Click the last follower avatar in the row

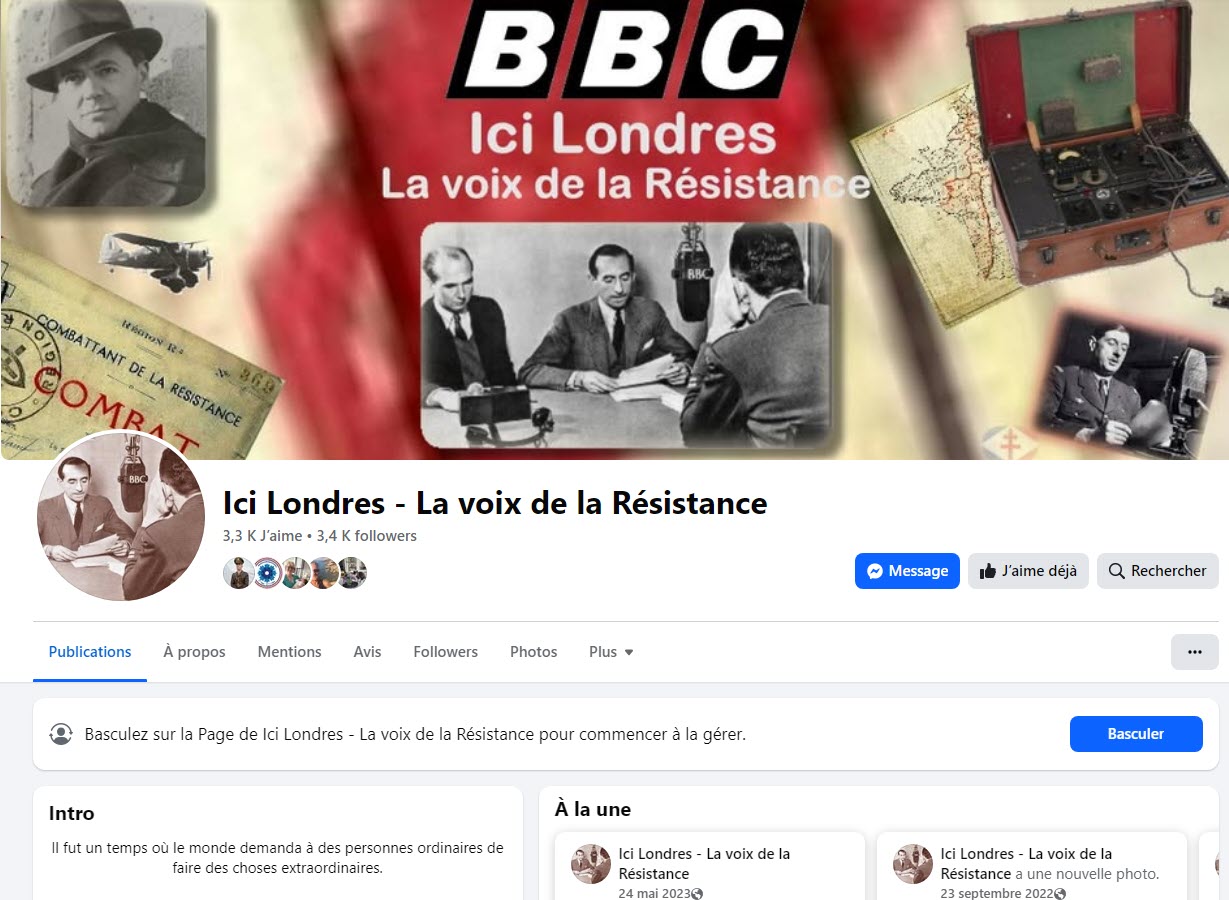tap(352, 573)
